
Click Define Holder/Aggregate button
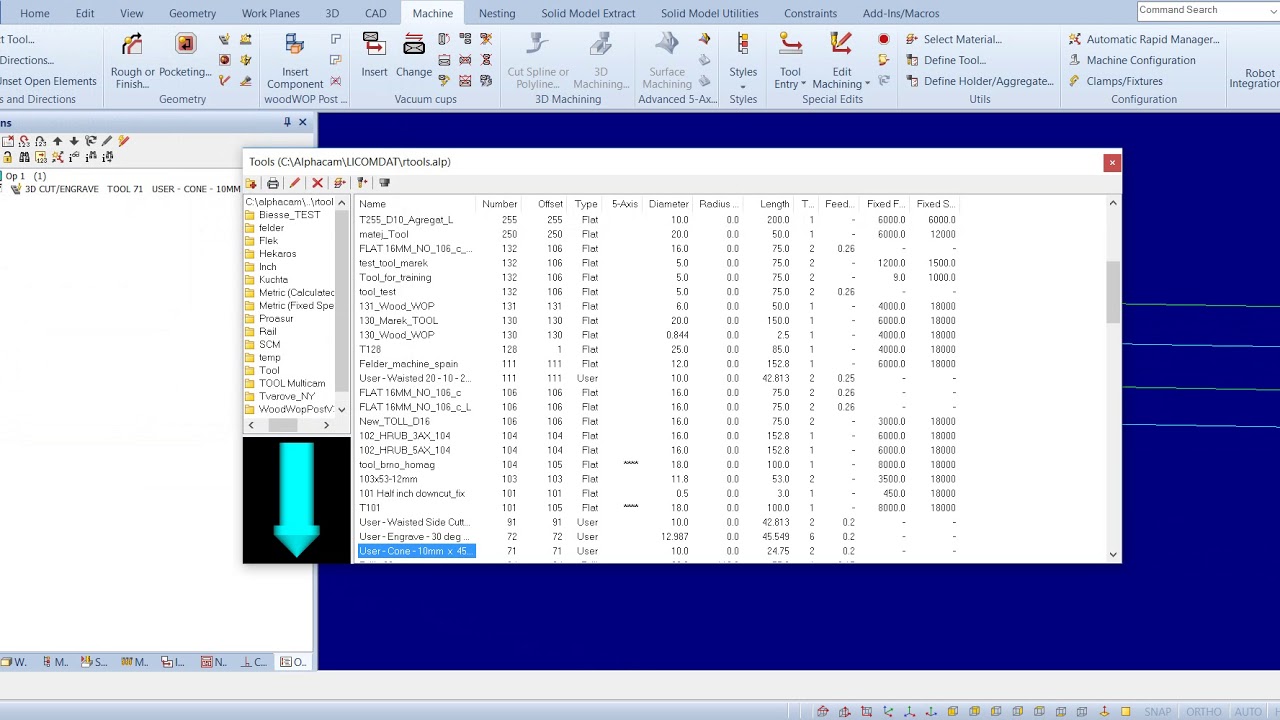coord(980,81)
